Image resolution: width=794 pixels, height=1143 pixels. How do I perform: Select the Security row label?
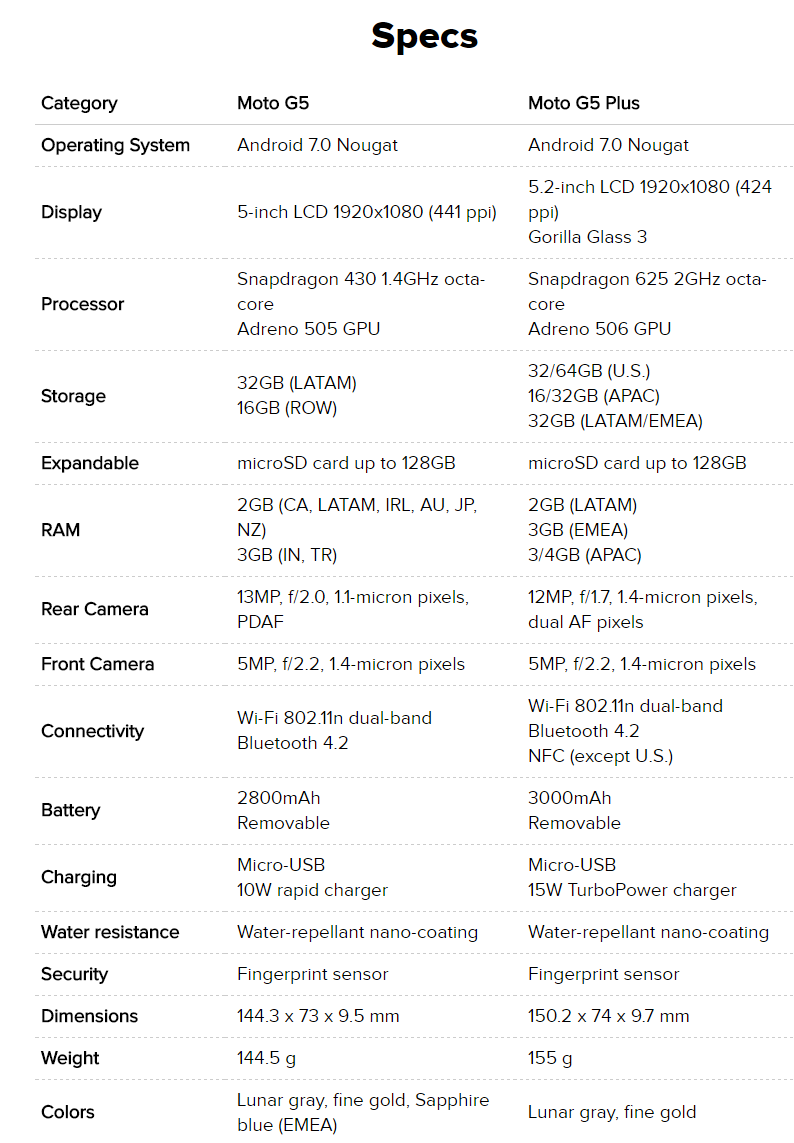[74, 975]
